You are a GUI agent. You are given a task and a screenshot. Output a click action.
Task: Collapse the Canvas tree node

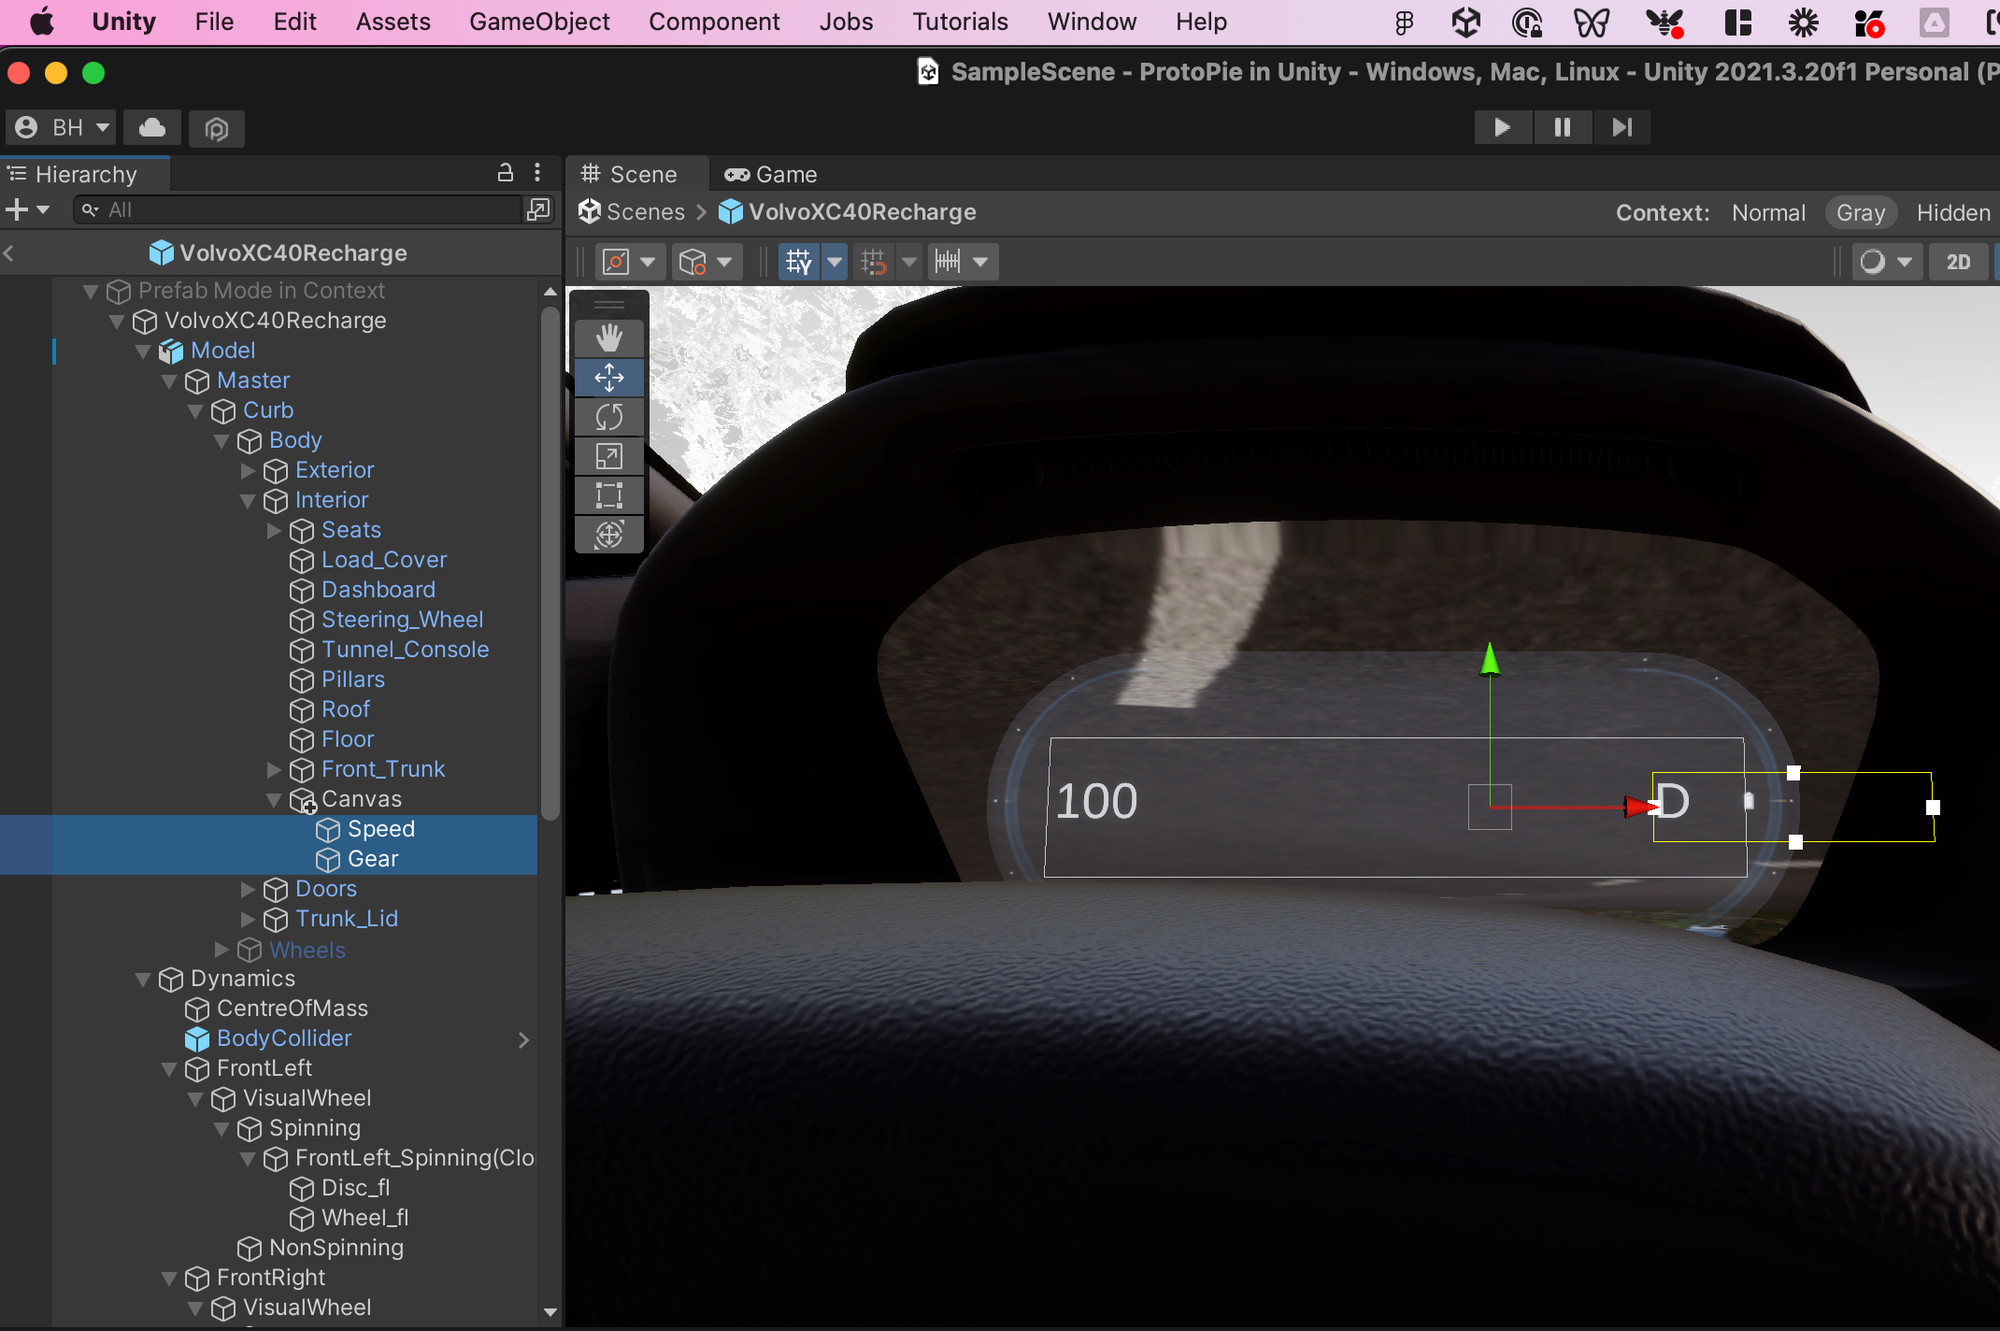point(274,799)
